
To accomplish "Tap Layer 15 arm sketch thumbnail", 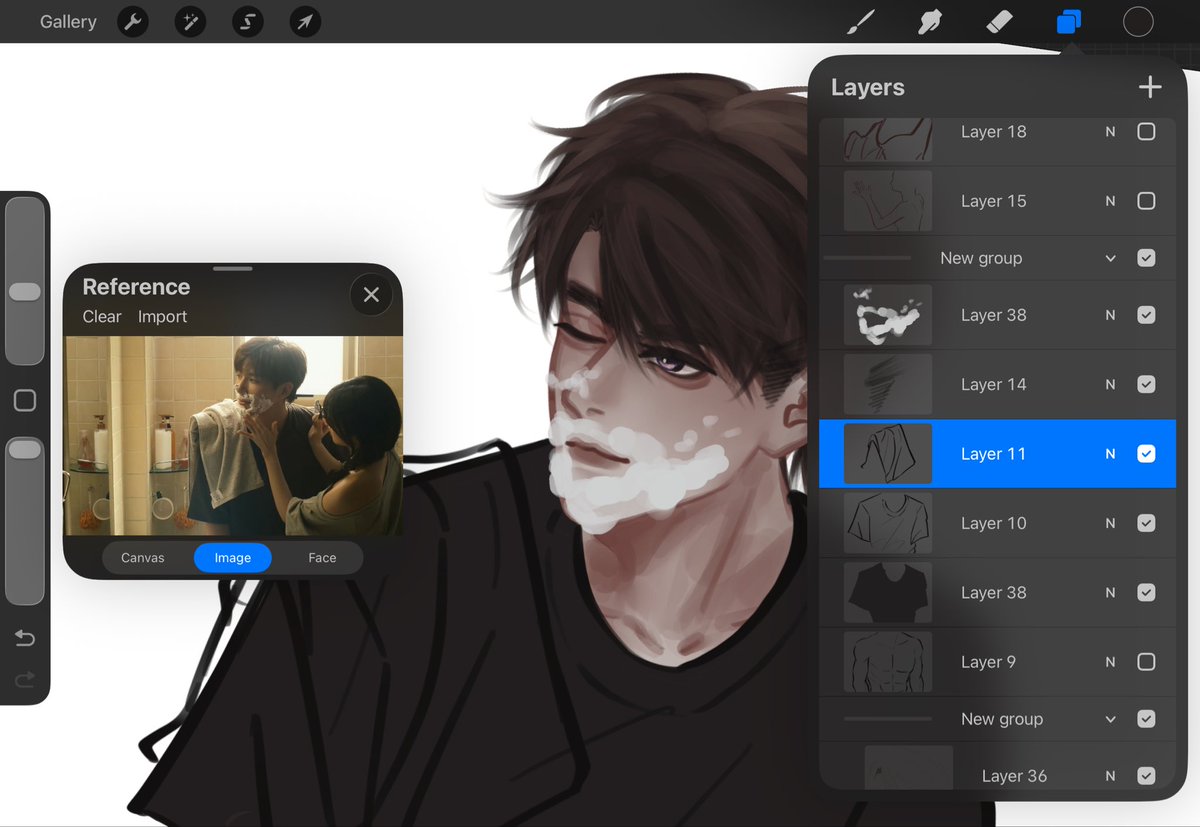I will pyautogui.click(x=888, y=201).
